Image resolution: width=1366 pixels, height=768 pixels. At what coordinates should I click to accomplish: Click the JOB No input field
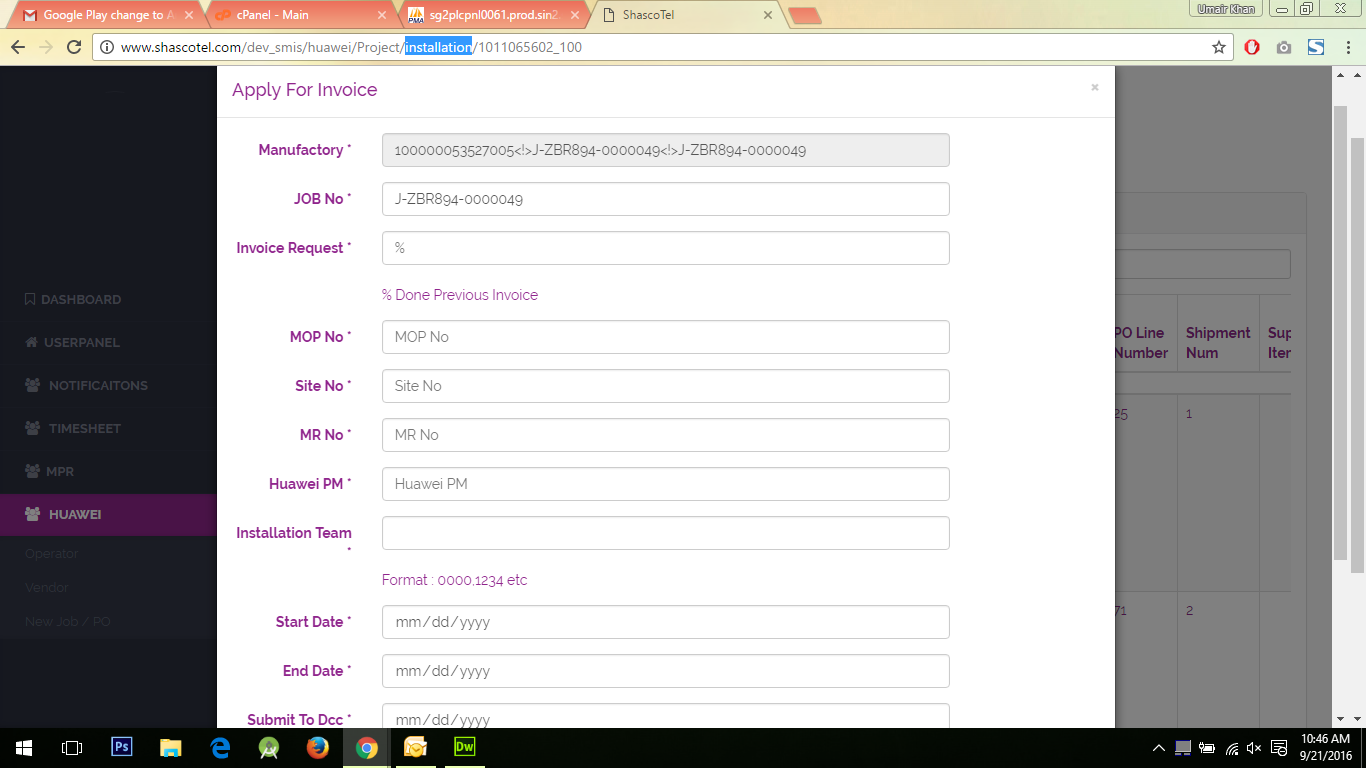[665, 199]
